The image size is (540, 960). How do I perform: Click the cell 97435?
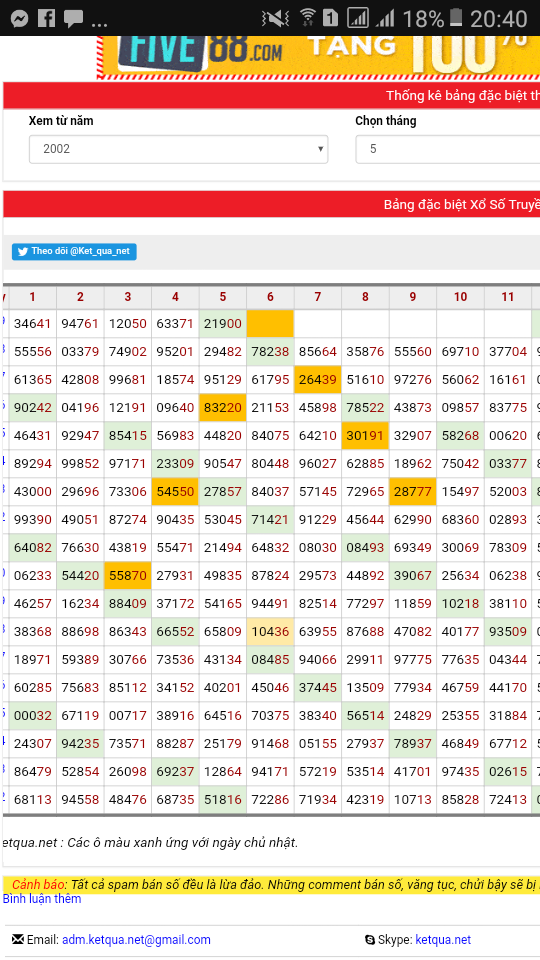point(460,772)
